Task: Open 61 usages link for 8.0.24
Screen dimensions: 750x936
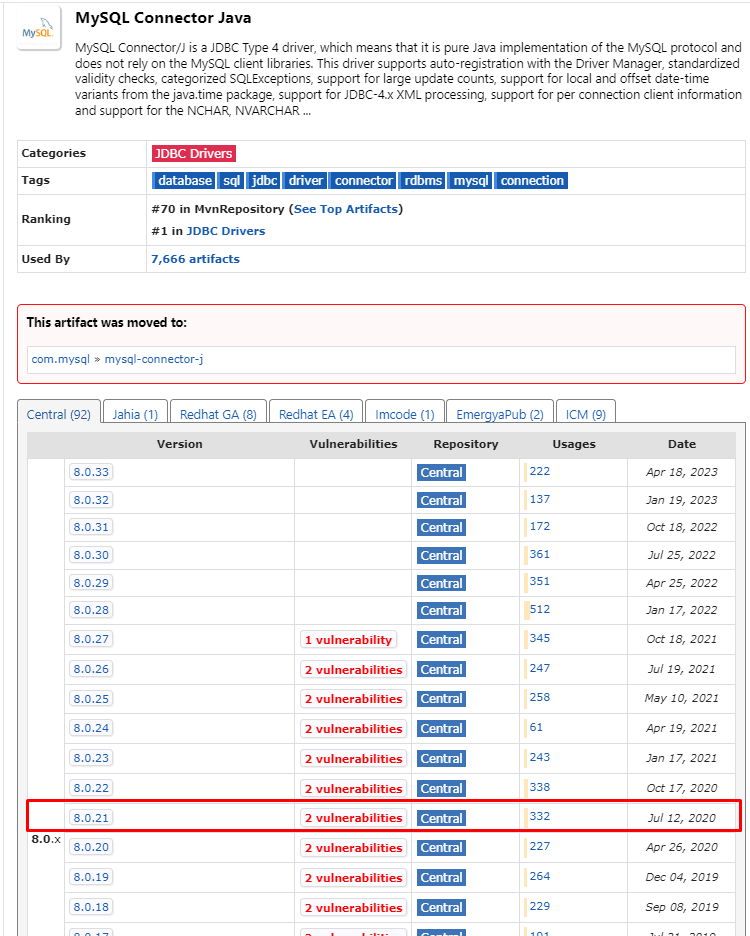Action: [536, 727]
